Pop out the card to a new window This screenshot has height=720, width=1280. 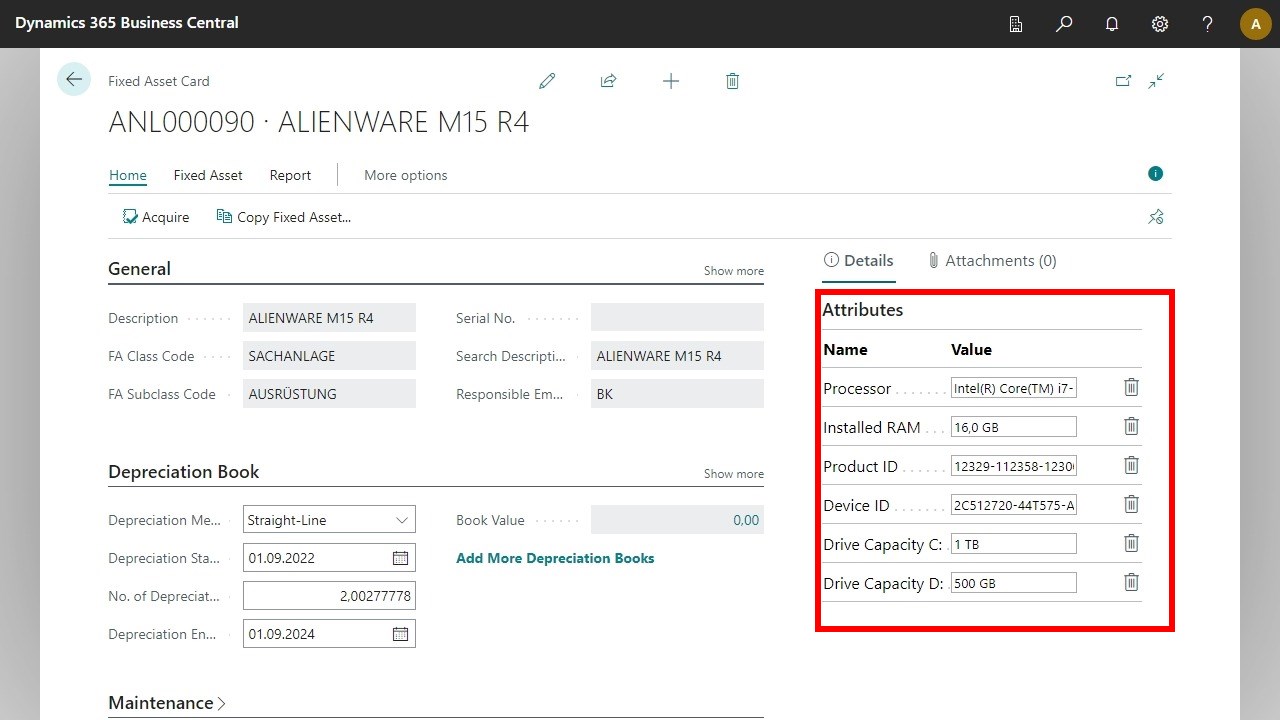click(x=1123, y=81)
